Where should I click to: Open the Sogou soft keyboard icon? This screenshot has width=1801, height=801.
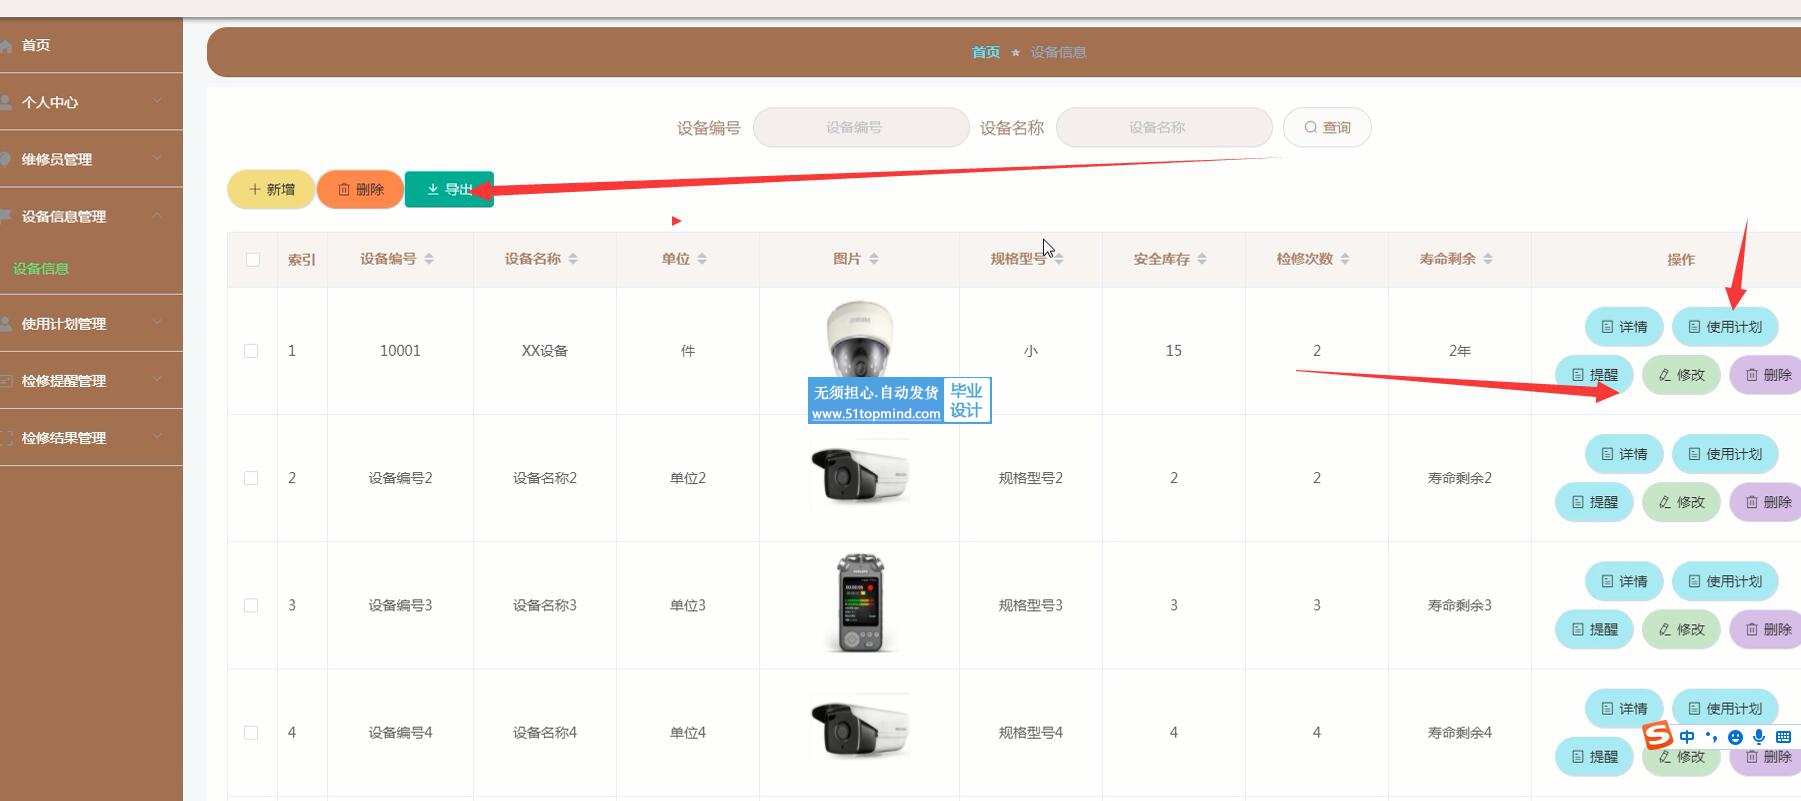pyautogui.click(x=1784, y=737)
